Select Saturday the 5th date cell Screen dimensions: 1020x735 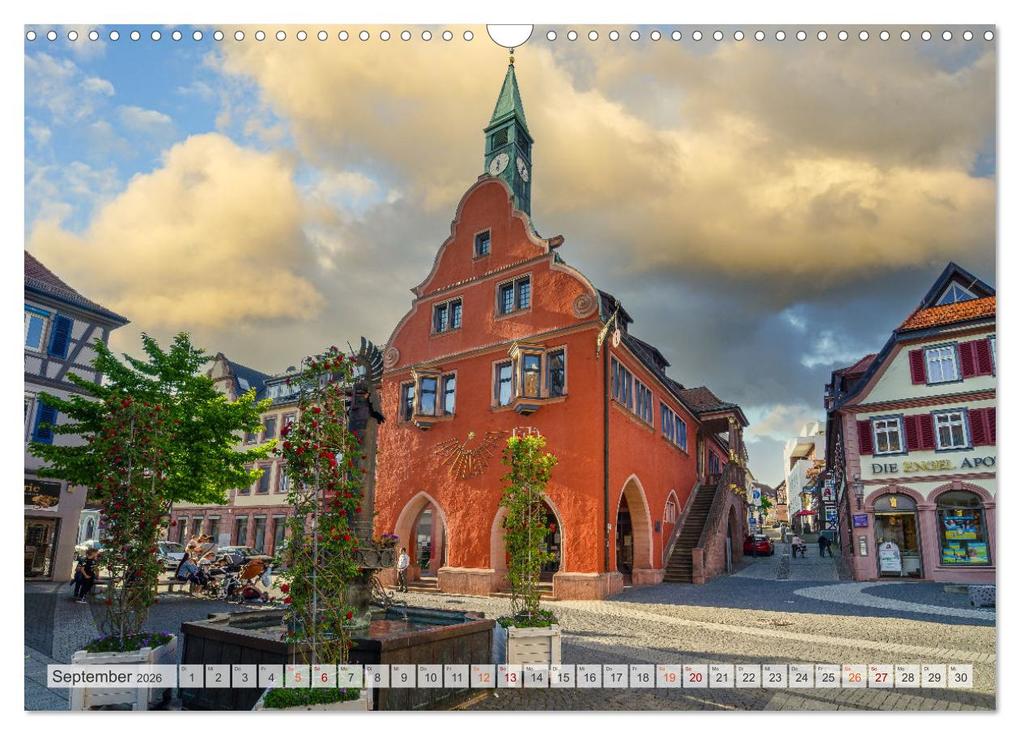pyautogui.click(x=297, y=676)
